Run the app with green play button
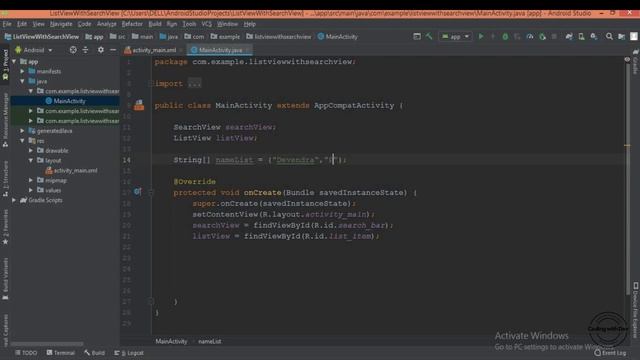 481,37
